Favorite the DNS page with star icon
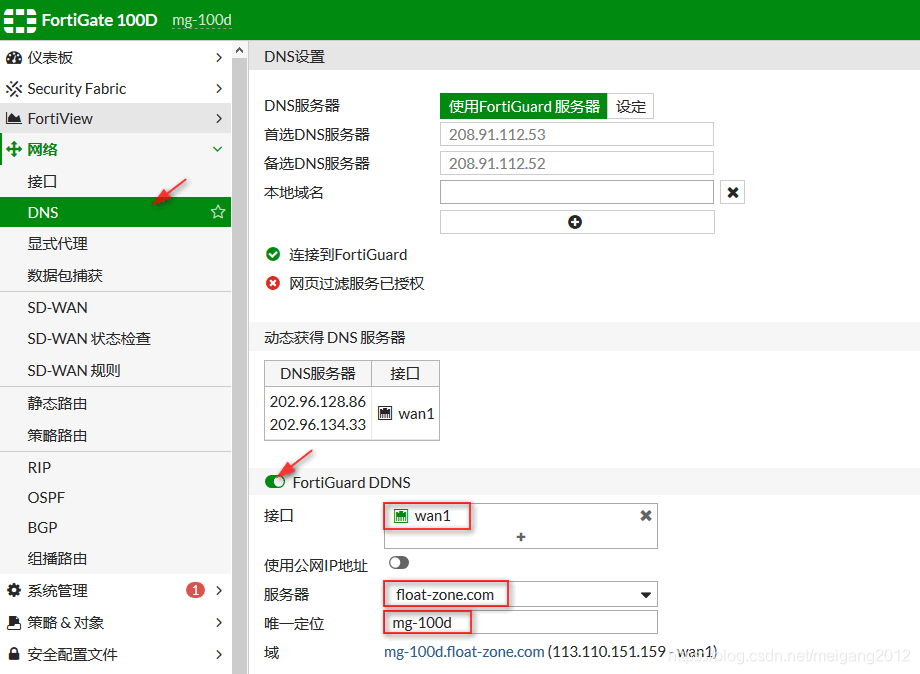920x674 pixels. pos(218,212)
